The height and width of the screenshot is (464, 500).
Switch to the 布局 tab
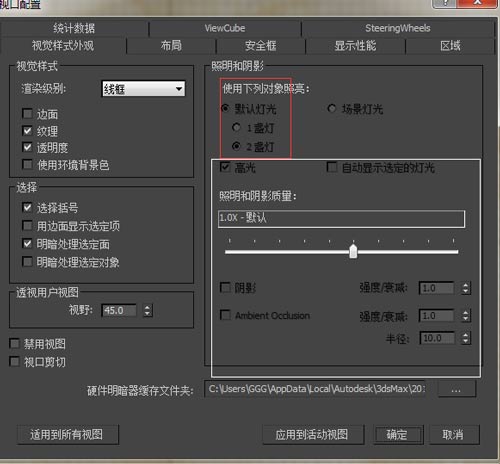(x=171, y=45)
